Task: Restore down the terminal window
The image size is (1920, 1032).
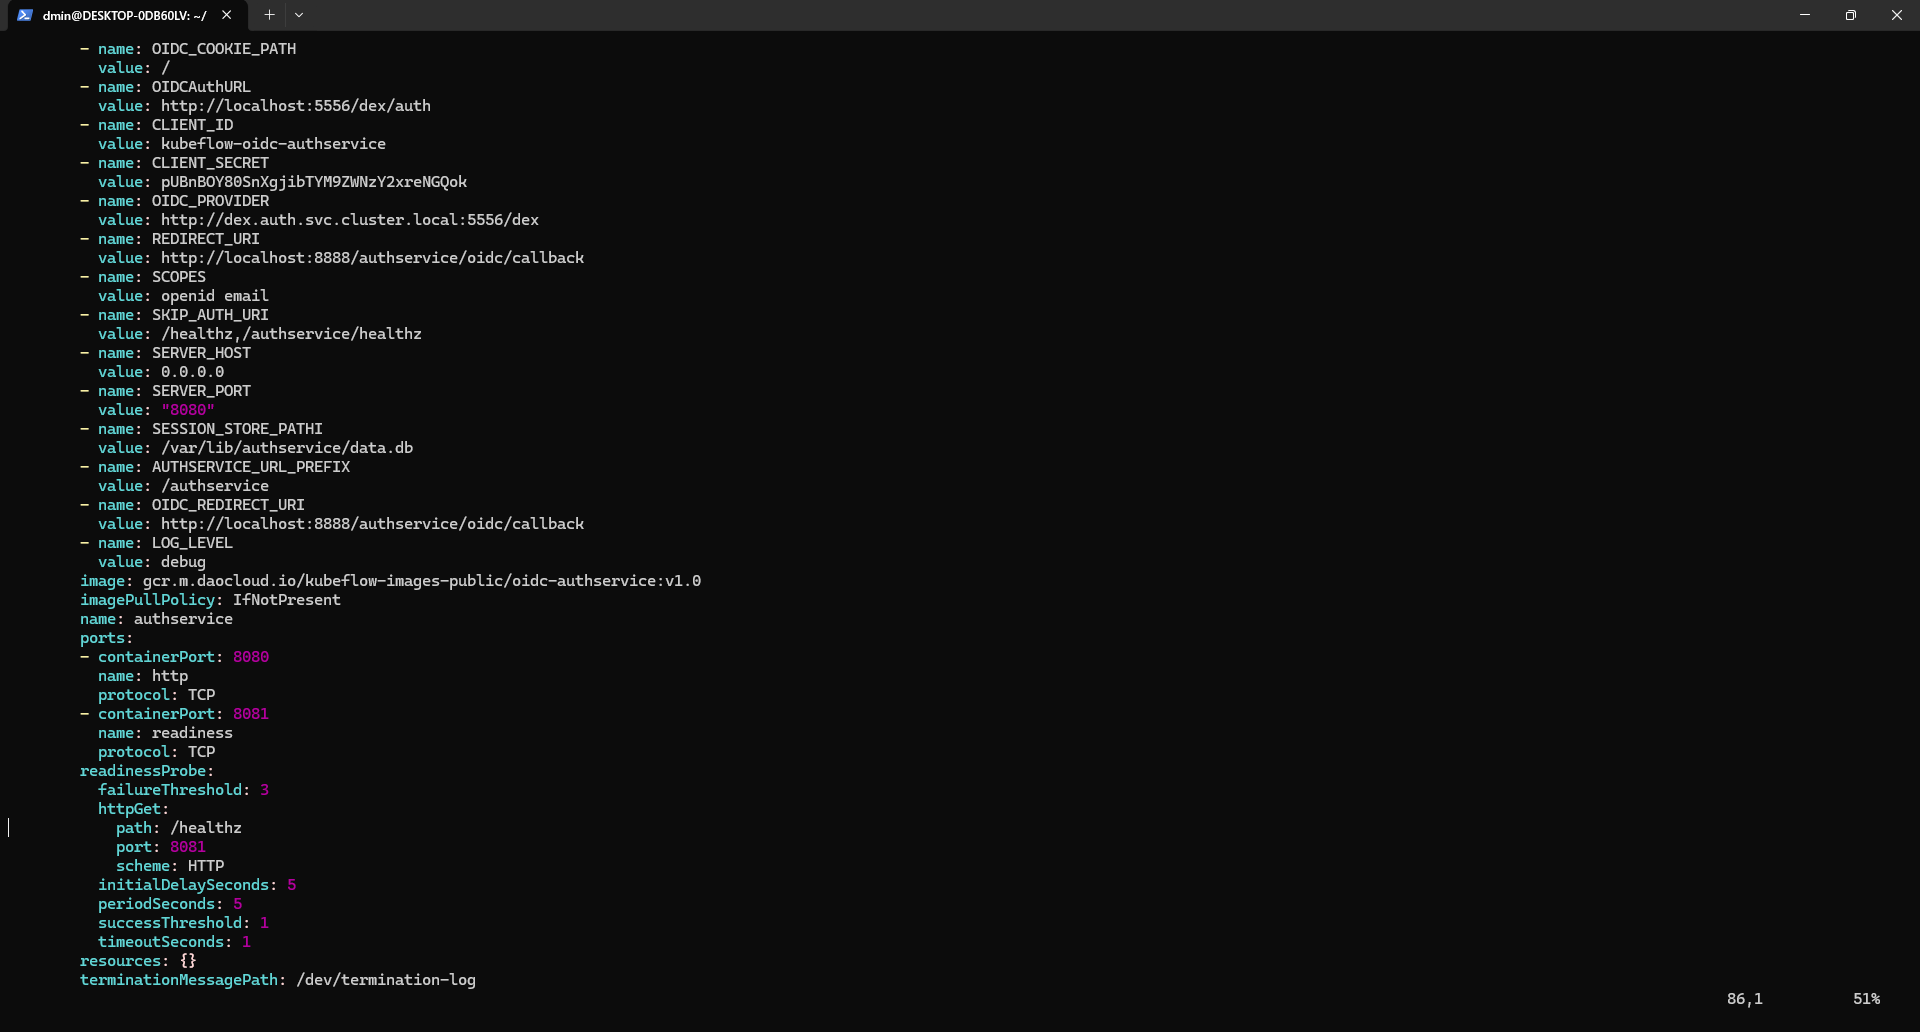Action: tap(1851, 15)
